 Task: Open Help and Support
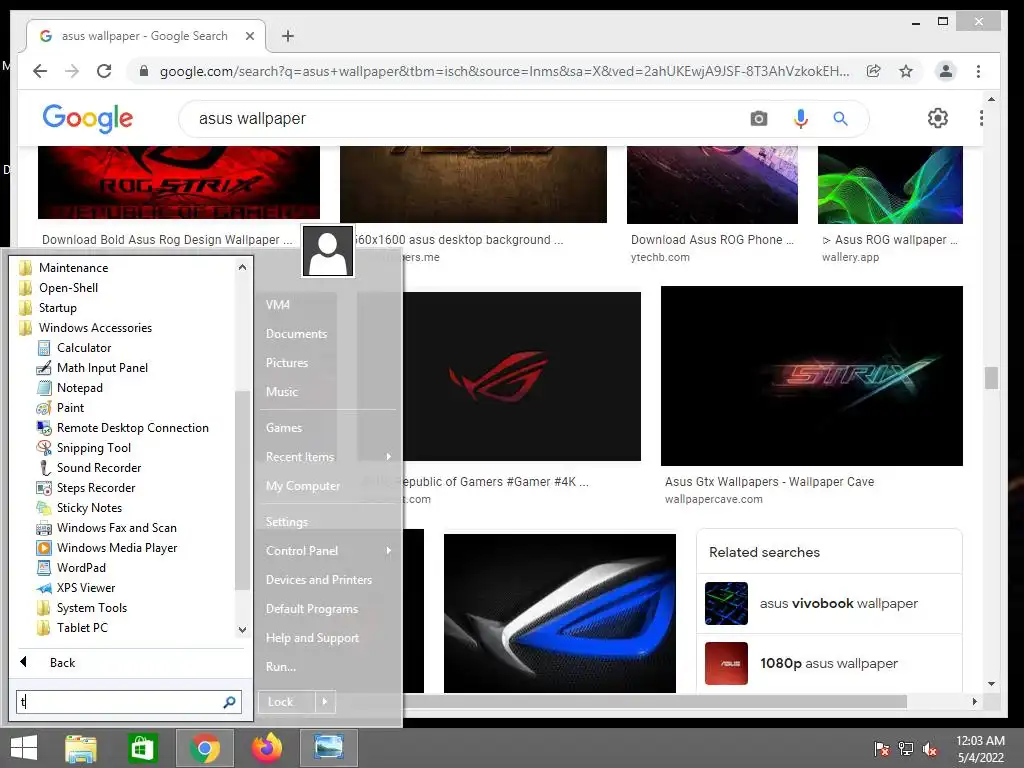click(x=312, y=638)
